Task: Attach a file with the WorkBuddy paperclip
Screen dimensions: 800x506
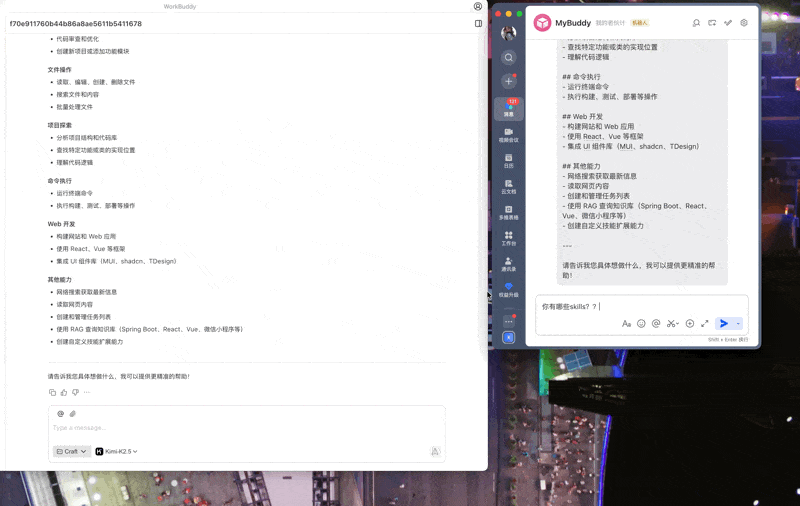Action: (x=72, y=414)
